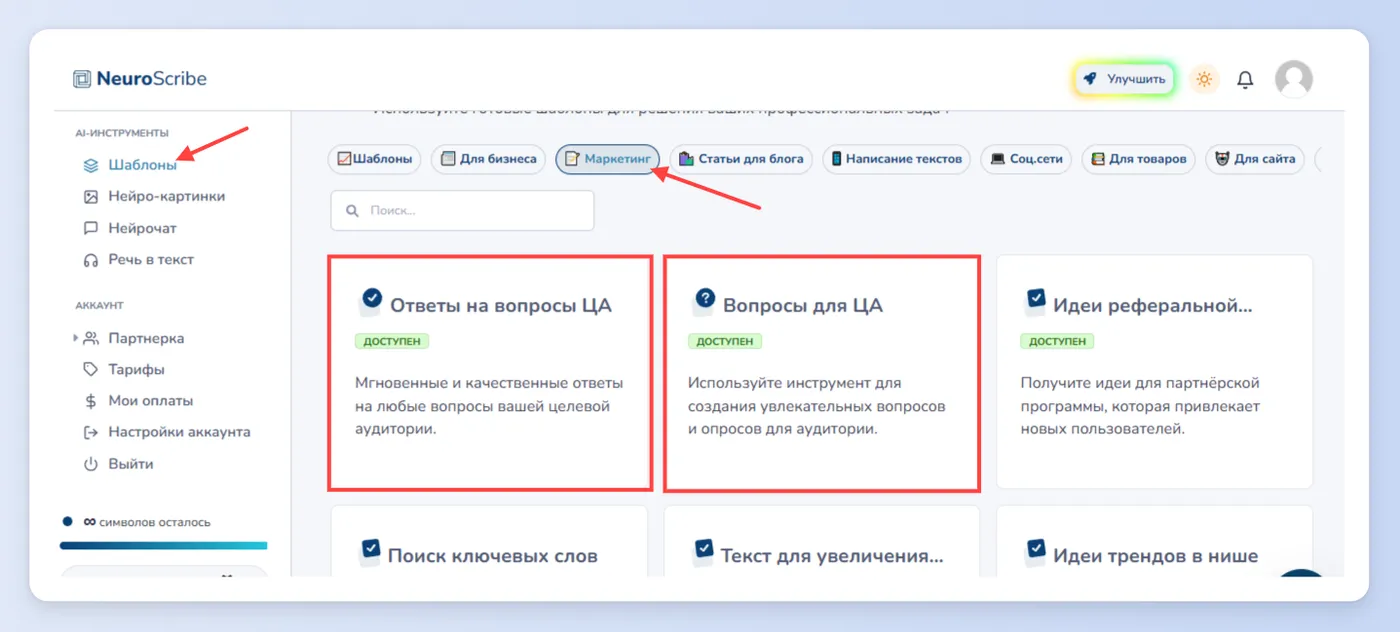Click the Нейро-картинки image icon
1400x632 pixels.
pos(91,197)
